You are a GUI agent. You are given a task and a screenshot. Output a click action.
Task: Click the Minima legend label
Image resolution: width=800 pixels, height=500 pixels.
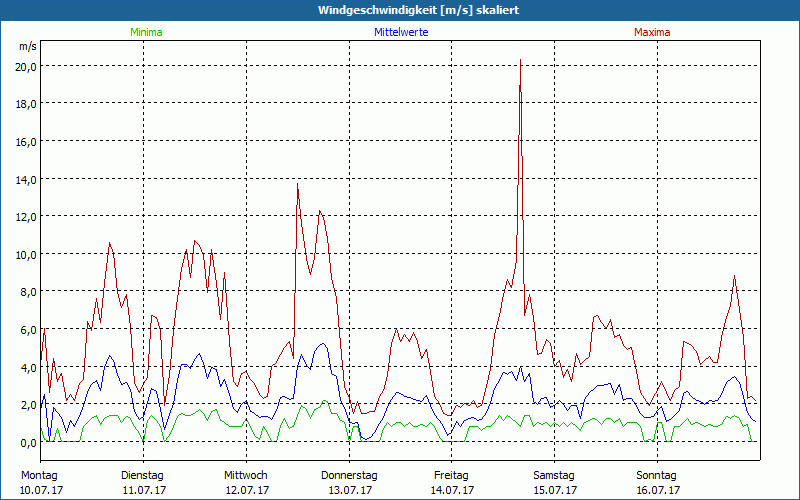[x=145, y=32]
